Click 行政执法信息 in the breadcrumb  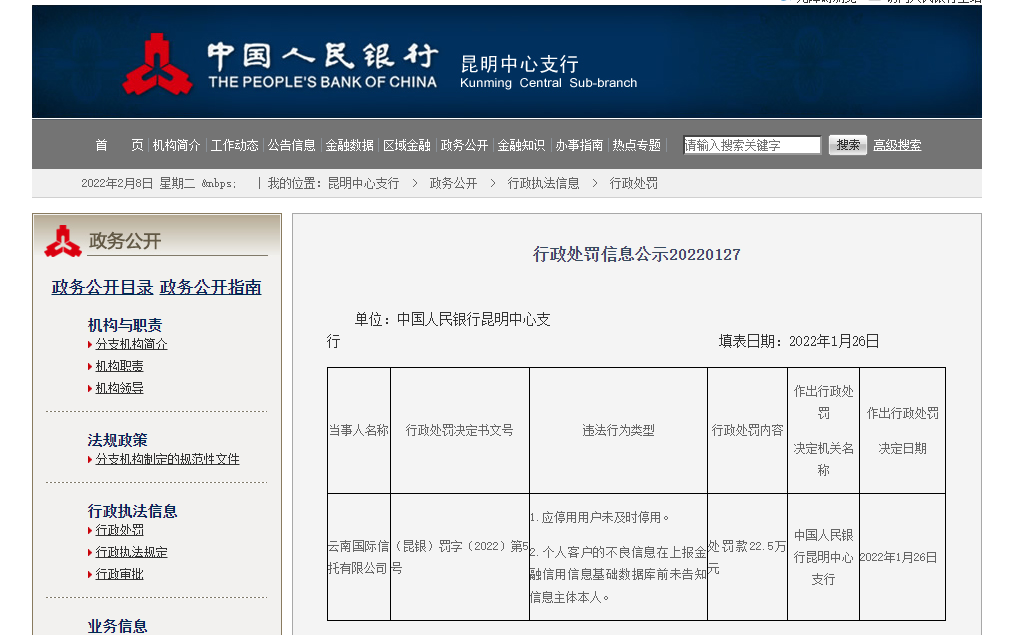(x=543, y=183)
